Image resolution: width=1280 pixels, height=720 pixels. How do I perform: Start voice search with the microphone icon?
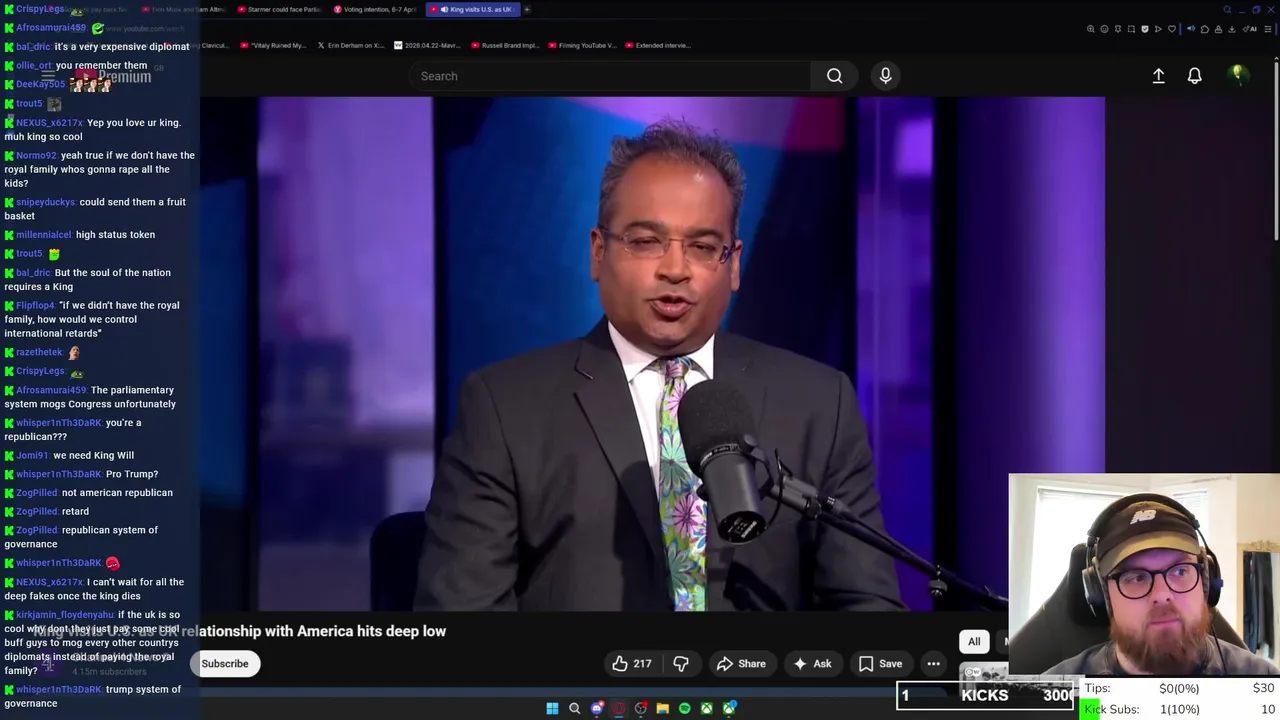[885, 76]
